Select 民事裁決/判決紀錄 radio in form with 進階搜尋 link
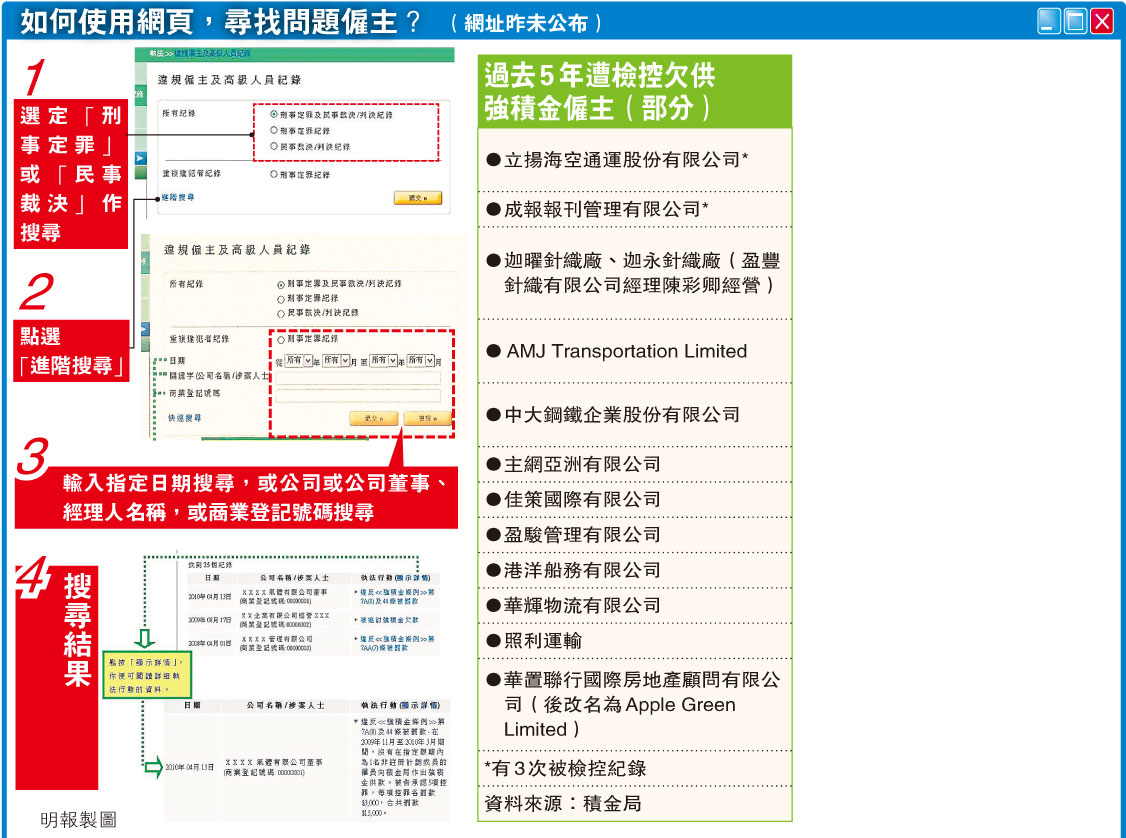Viewport: 1126px width, 838px height. (274, 146)
